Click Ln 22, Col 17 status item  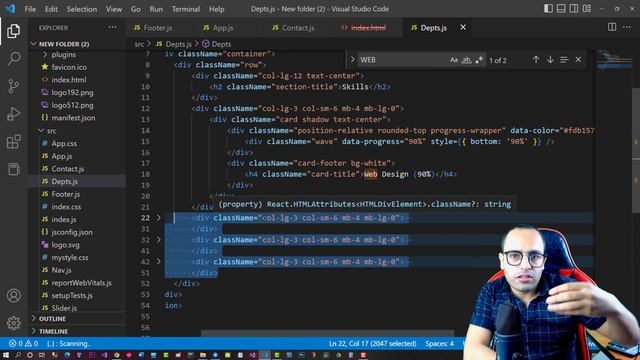[x=372, y=344]
